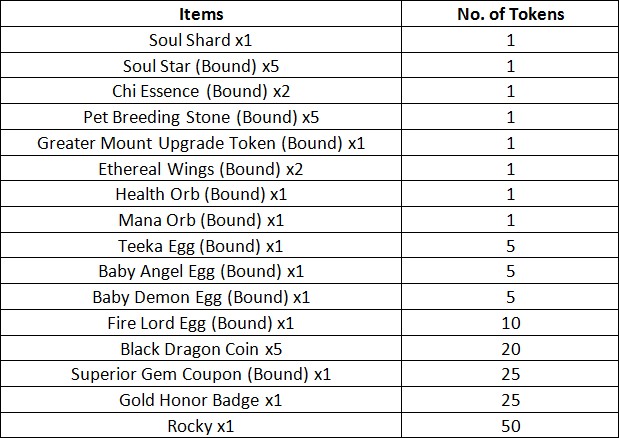Viewport: 619px width, 438px height.
Task: Click the Health Orb (Bound) x1 cell
Action: [201, 194]
